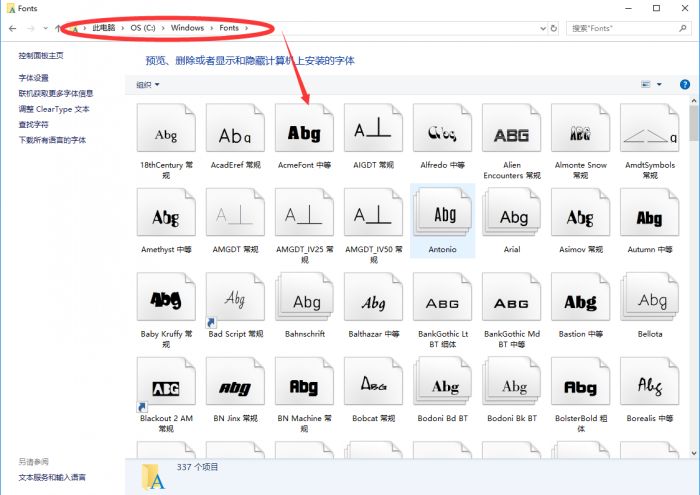Select the Asimov font icon
Screen dimensions: 700x495
(x=581, y=212)
